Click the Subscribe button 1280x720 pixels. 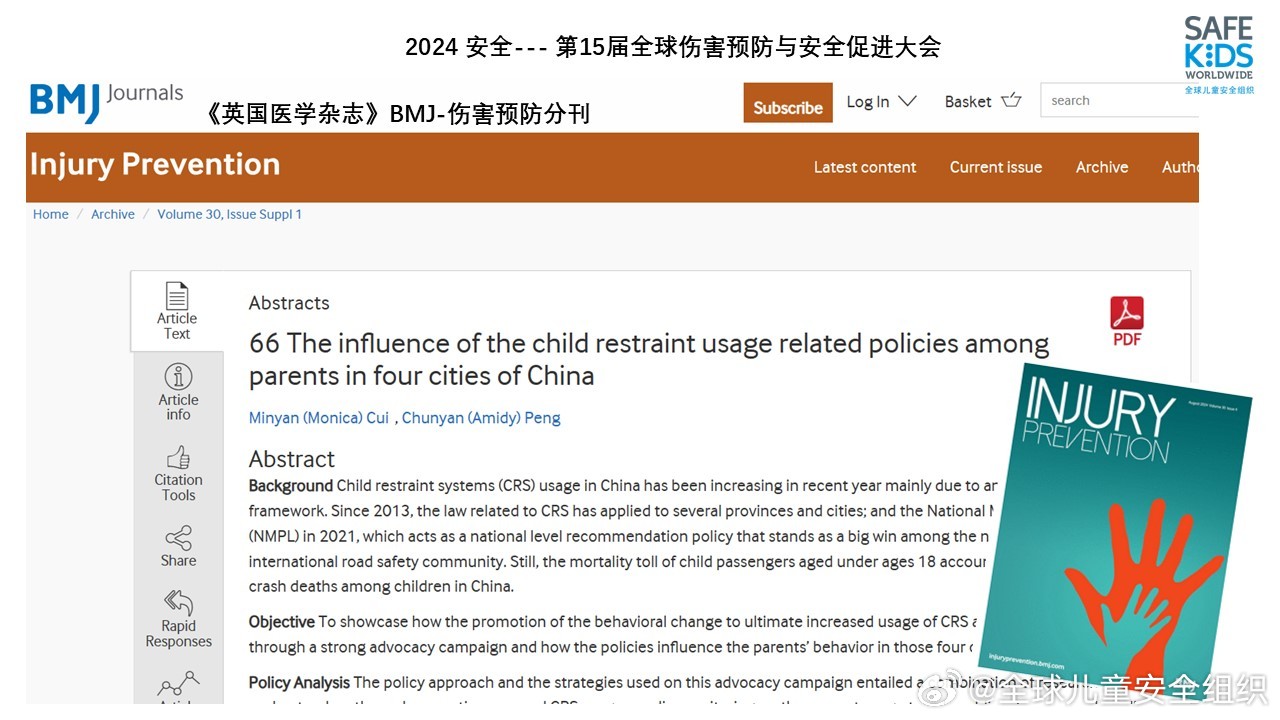(x=788, y=103)
